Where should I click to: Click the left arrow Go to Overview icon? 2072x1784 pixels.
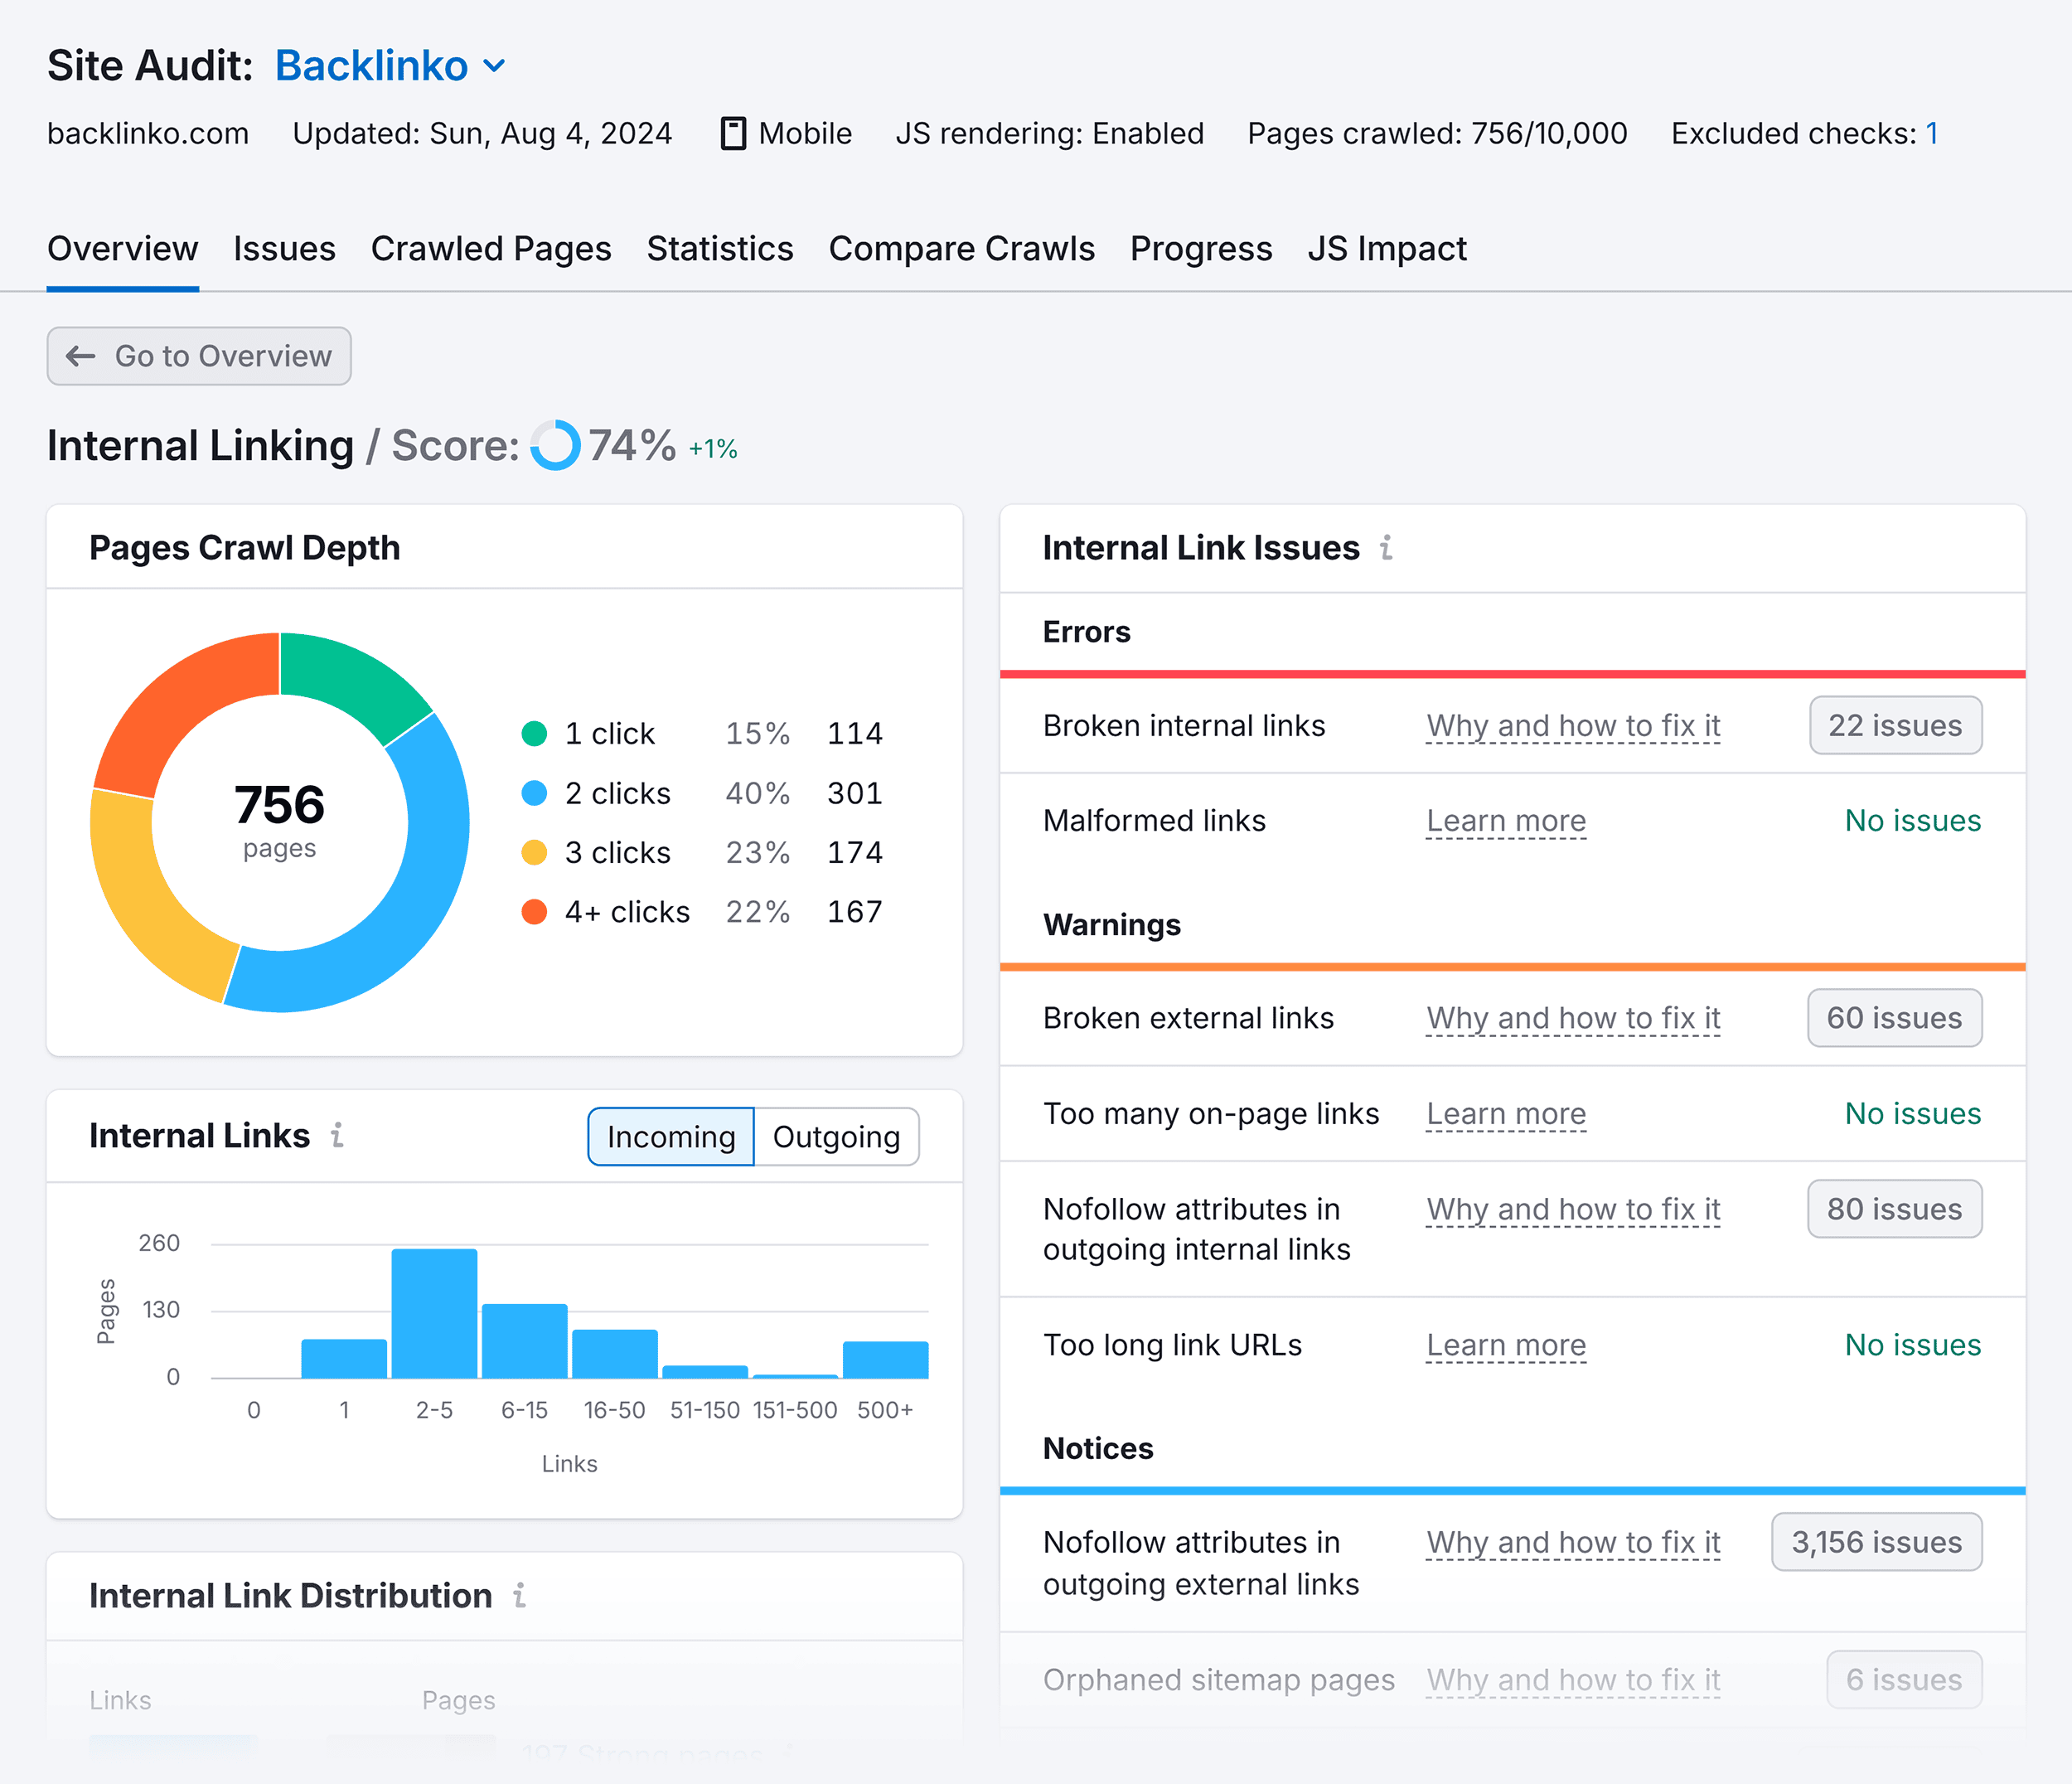click(80, 356)
